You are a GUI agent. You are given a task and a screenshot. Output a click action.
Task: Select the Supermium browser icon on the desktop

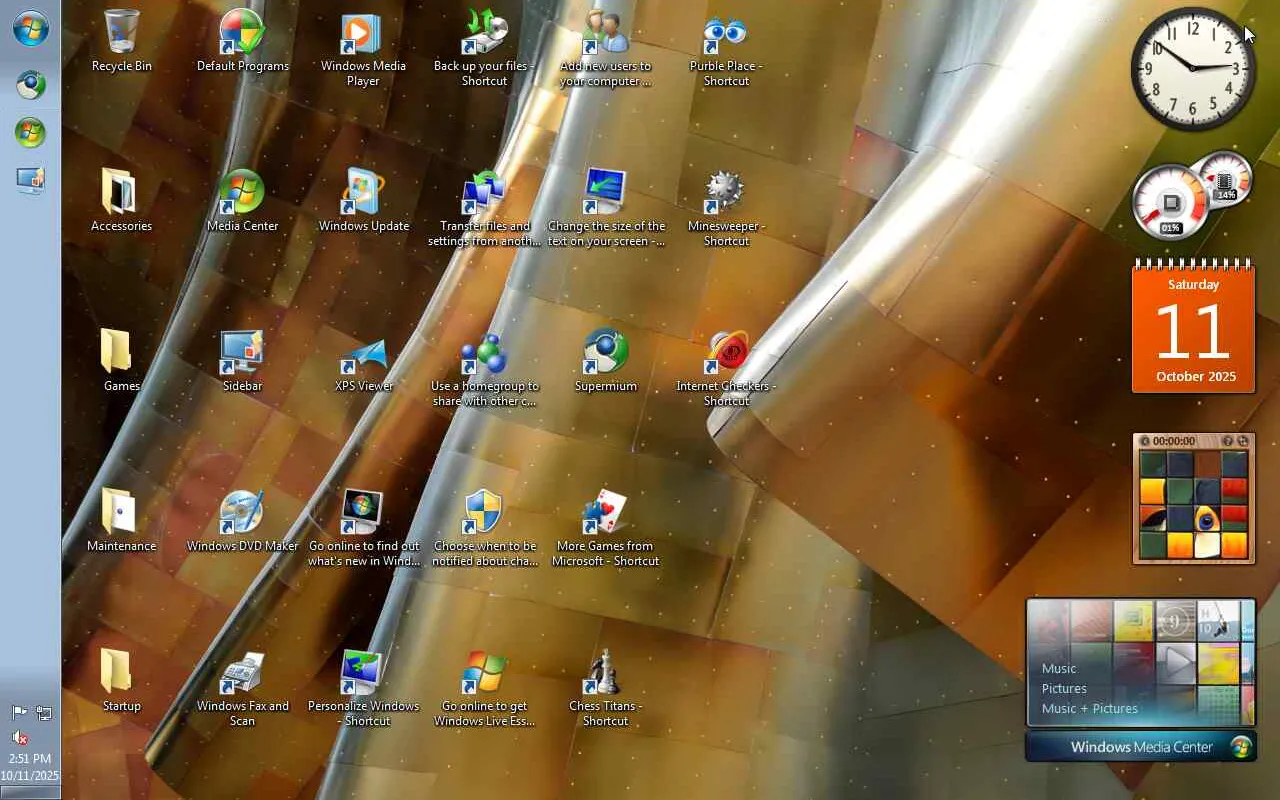tap(605, 361)
